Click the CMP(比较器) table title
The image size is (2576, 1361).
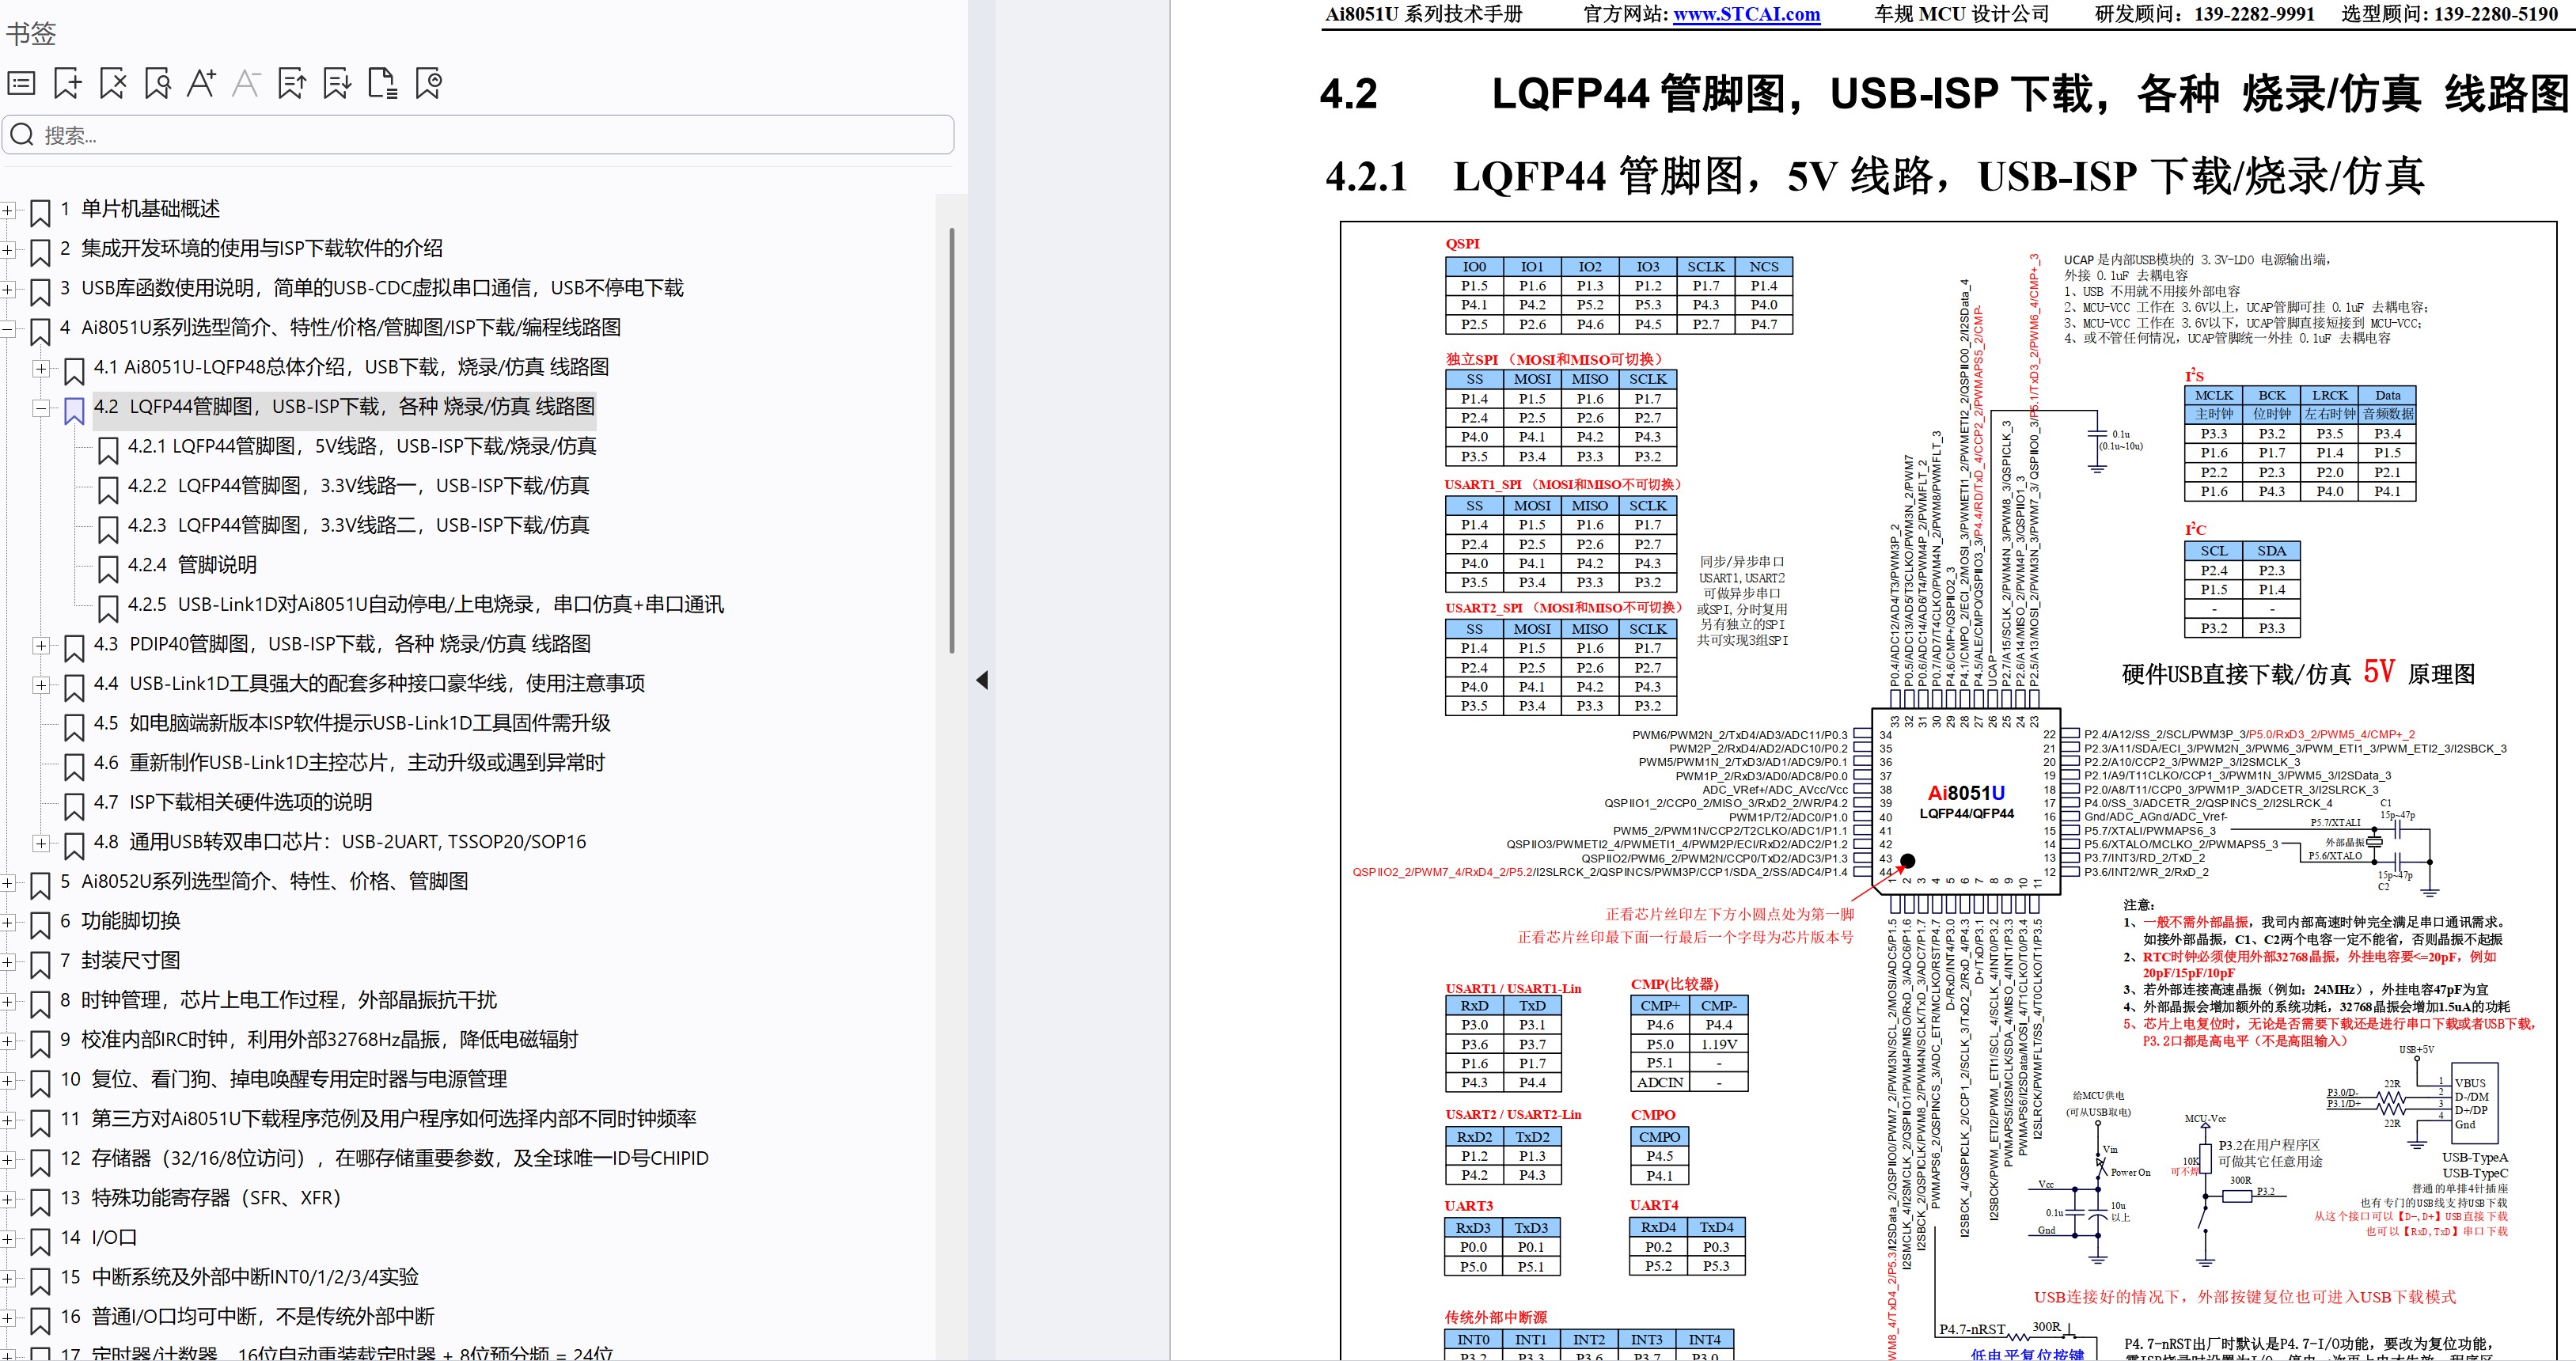click(1674, 984)
